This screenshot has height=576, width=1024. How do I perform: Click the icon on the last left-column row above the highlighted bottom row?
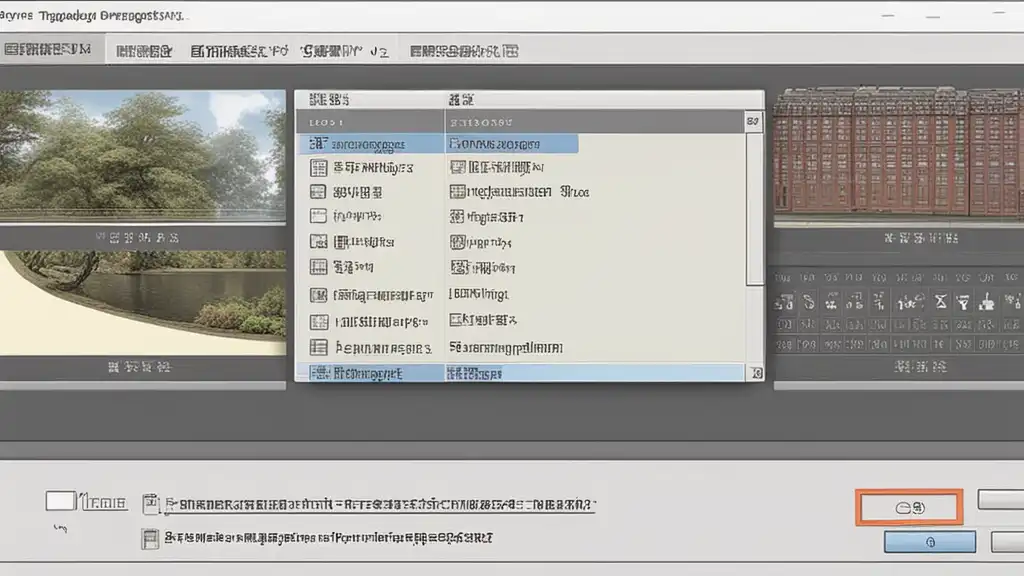point(319,348)
